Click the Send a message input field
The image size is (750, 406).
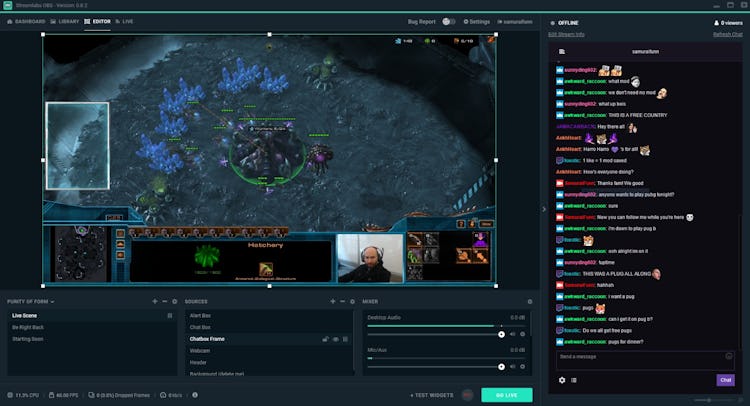tap(645, 361)
